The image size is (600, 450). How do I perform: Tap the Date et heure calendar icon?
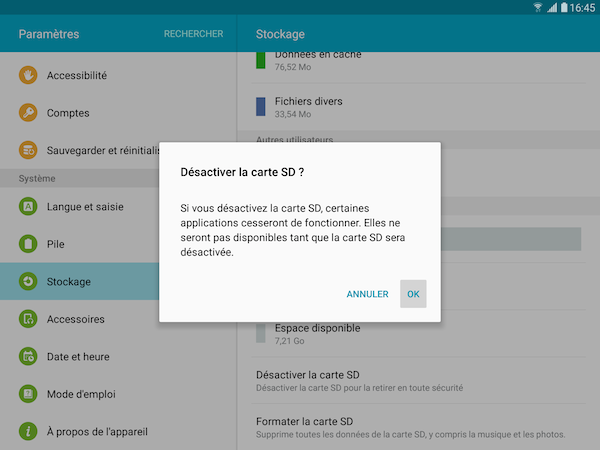coord(28,357)
